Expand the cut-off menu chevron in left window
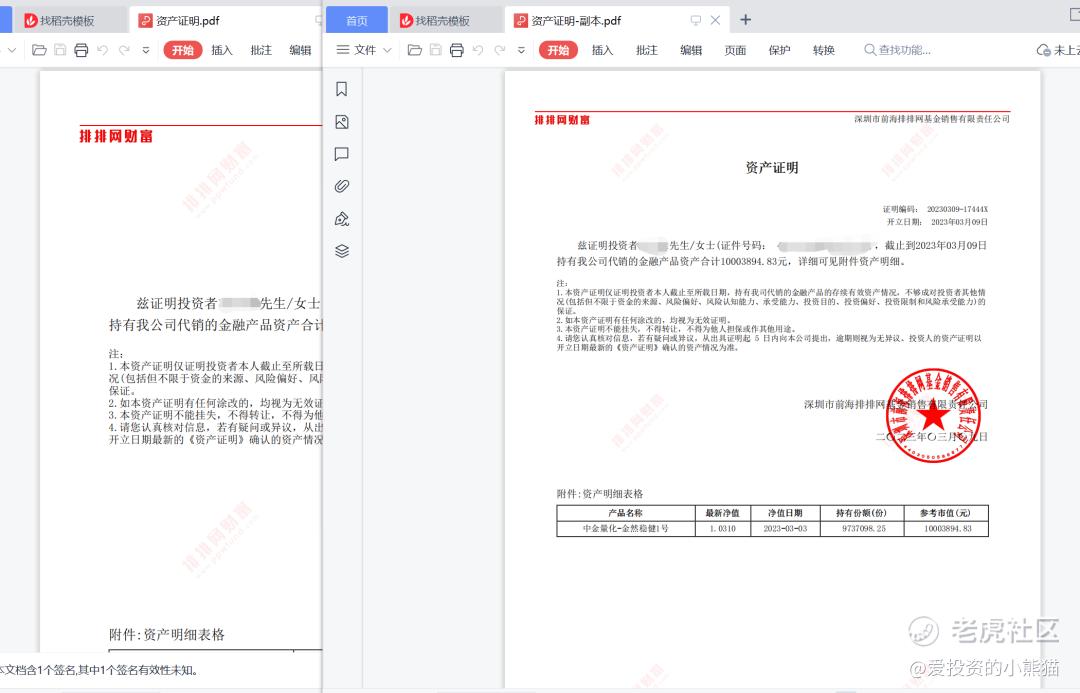 coord(12,50)
